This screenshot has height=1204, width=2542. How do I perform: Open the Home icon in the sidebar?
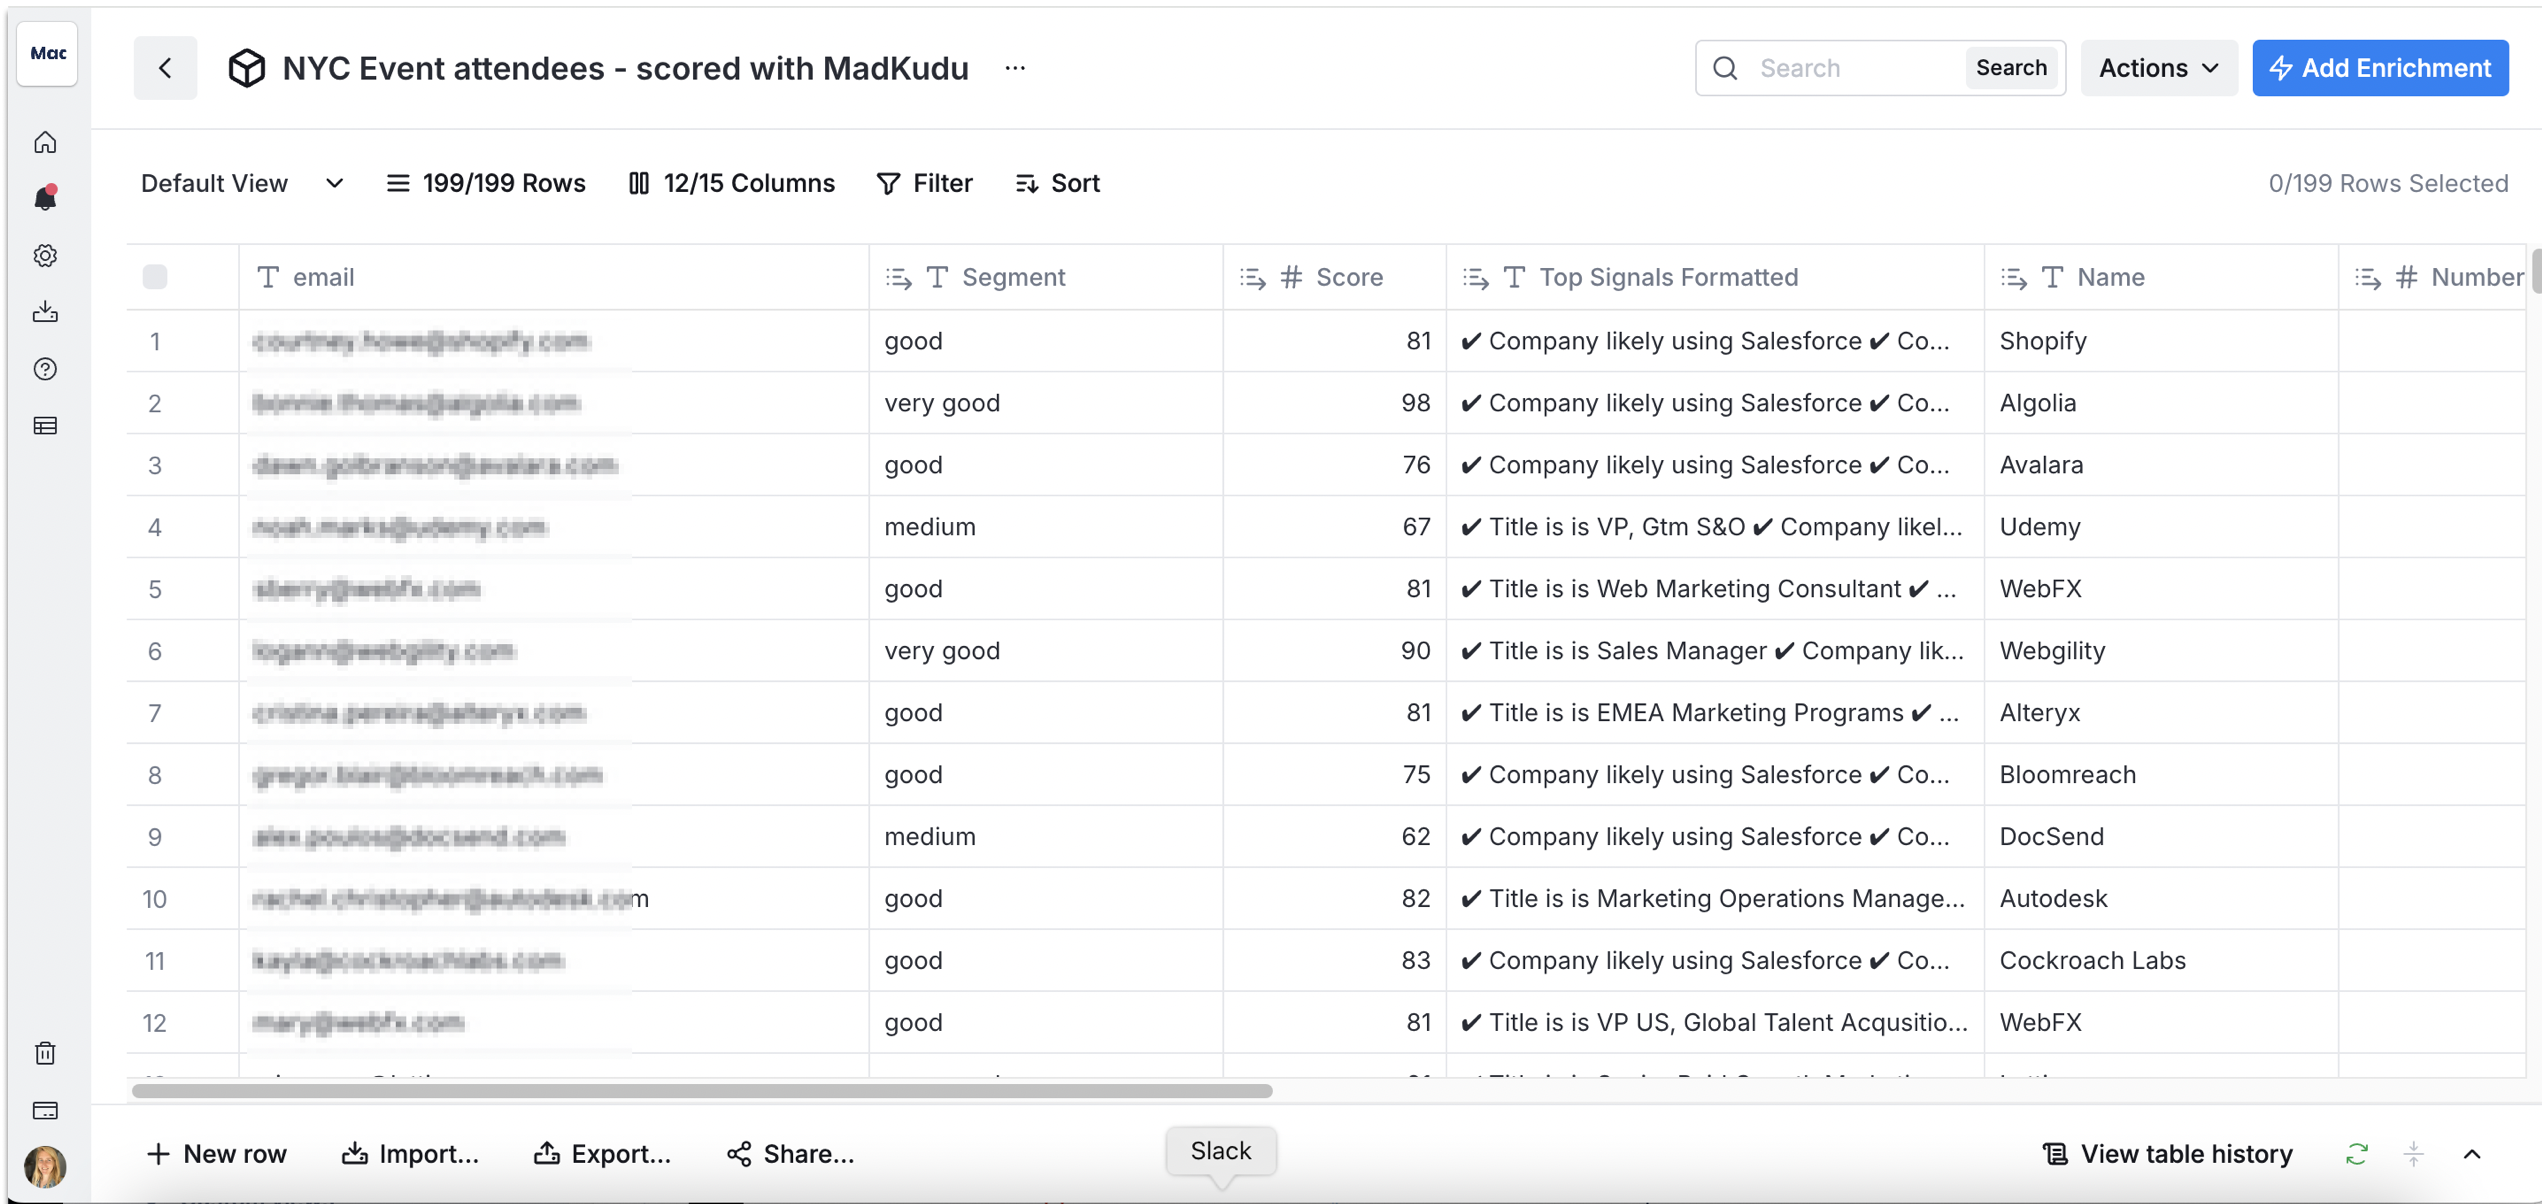click(46, 142)
